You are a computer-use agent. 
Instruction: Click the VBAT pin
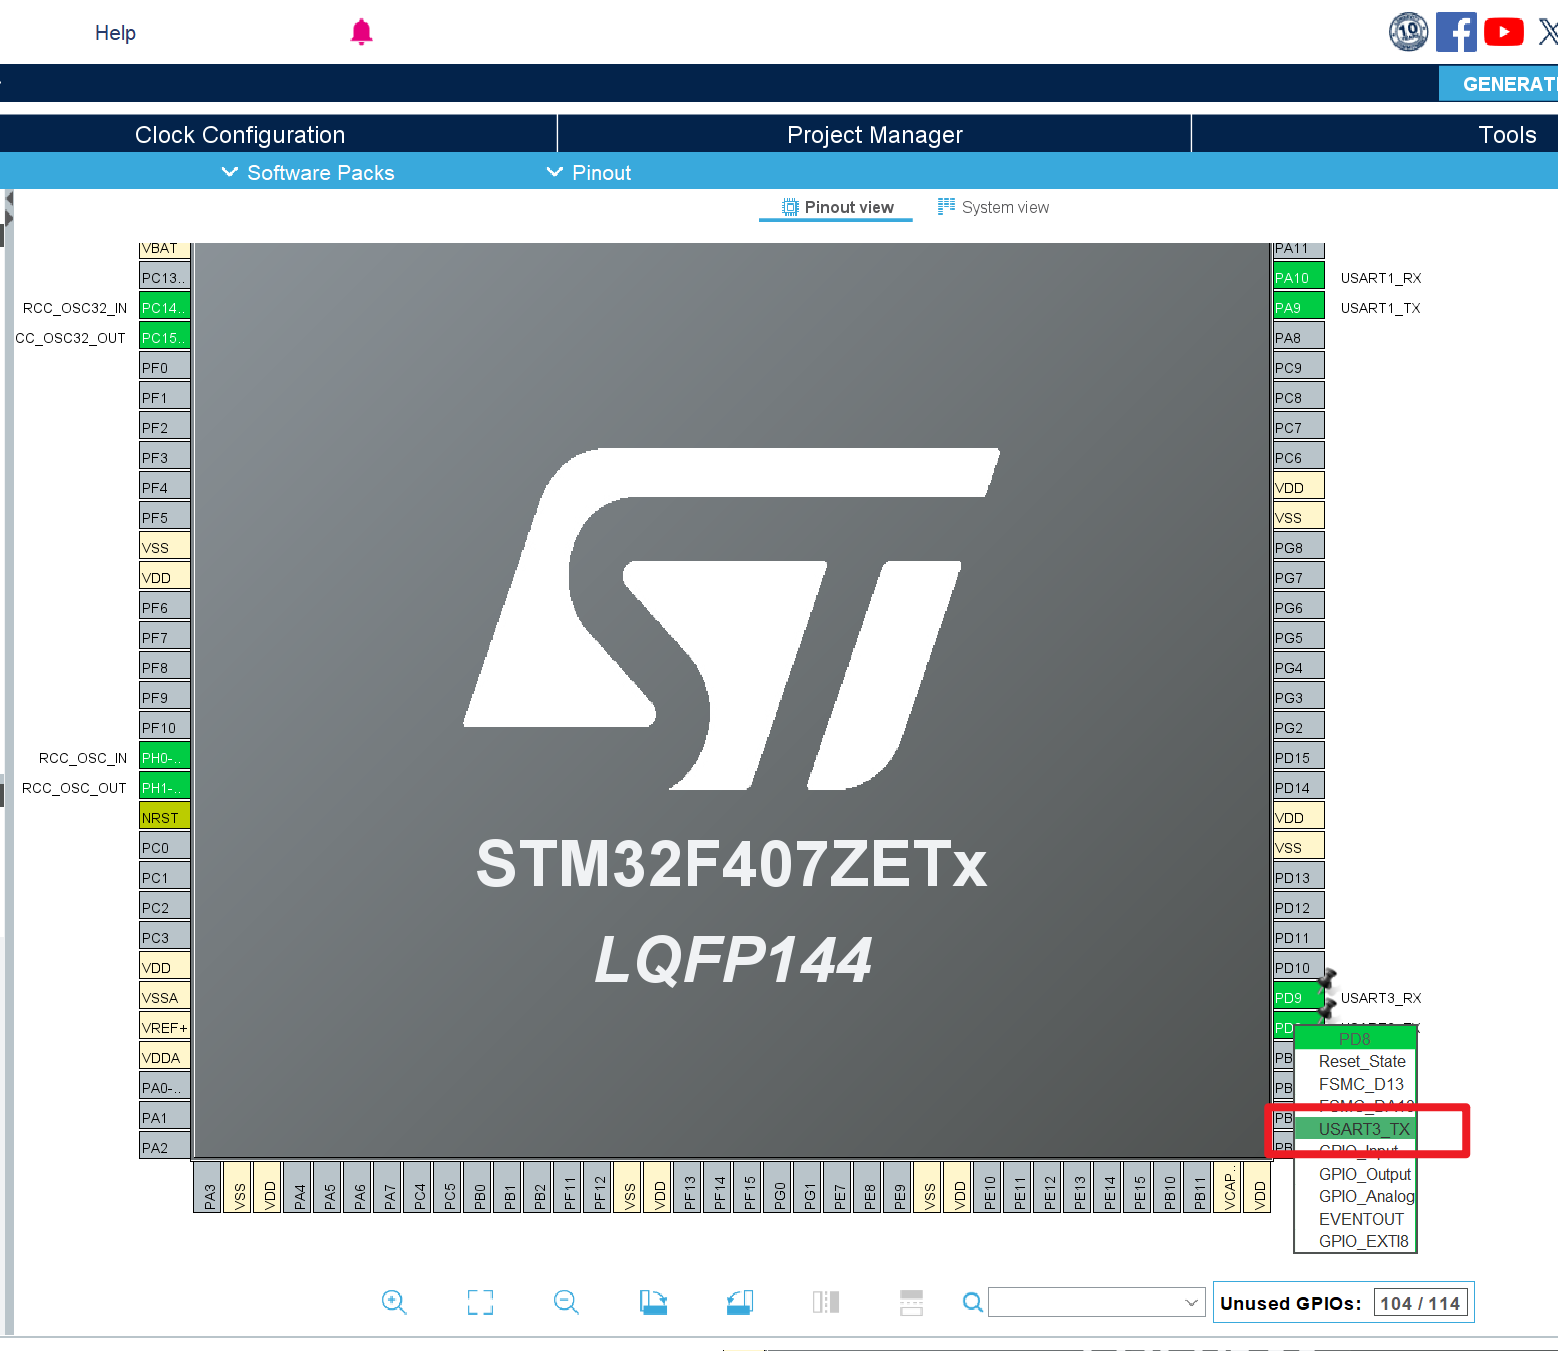coord(165,249)
